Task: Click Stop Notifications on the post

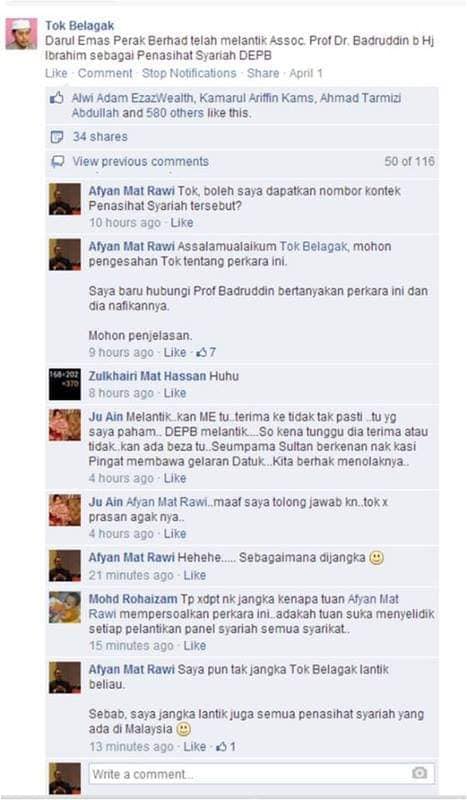Action: 189,73
